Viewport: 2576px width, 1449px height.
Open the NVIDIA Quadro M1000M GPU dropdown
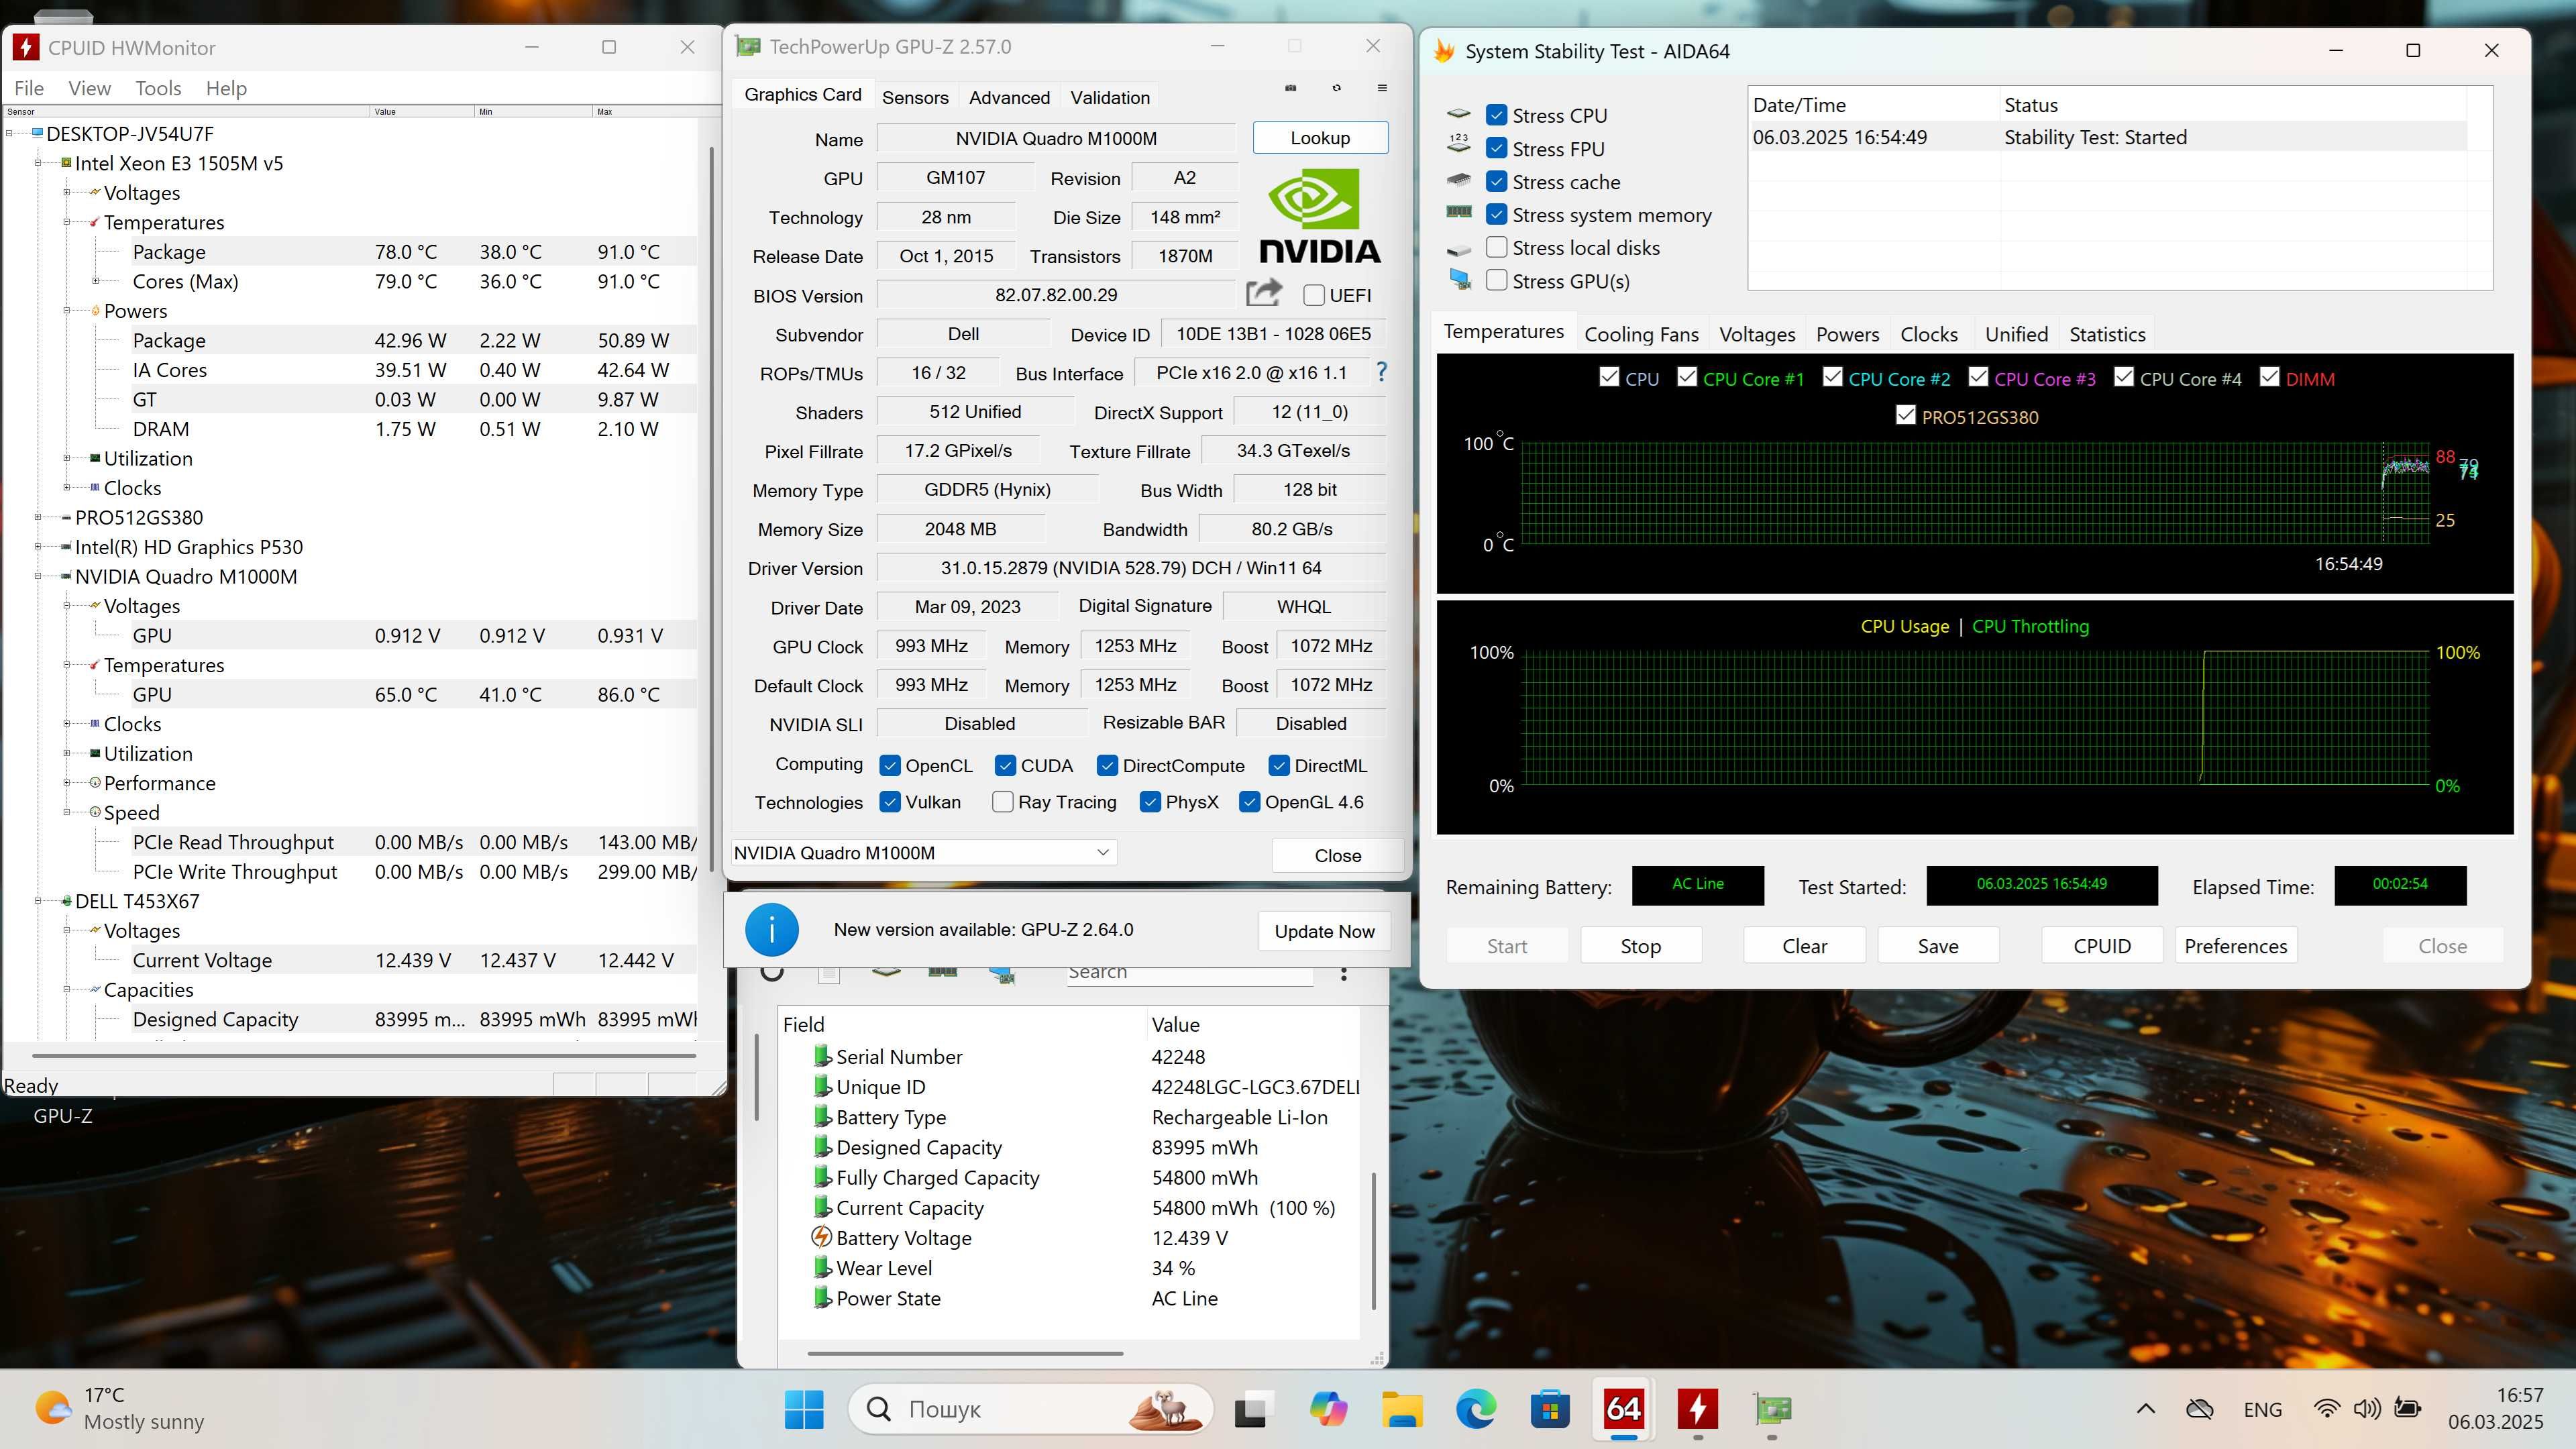pyautogui.click(x=923, y=853)
